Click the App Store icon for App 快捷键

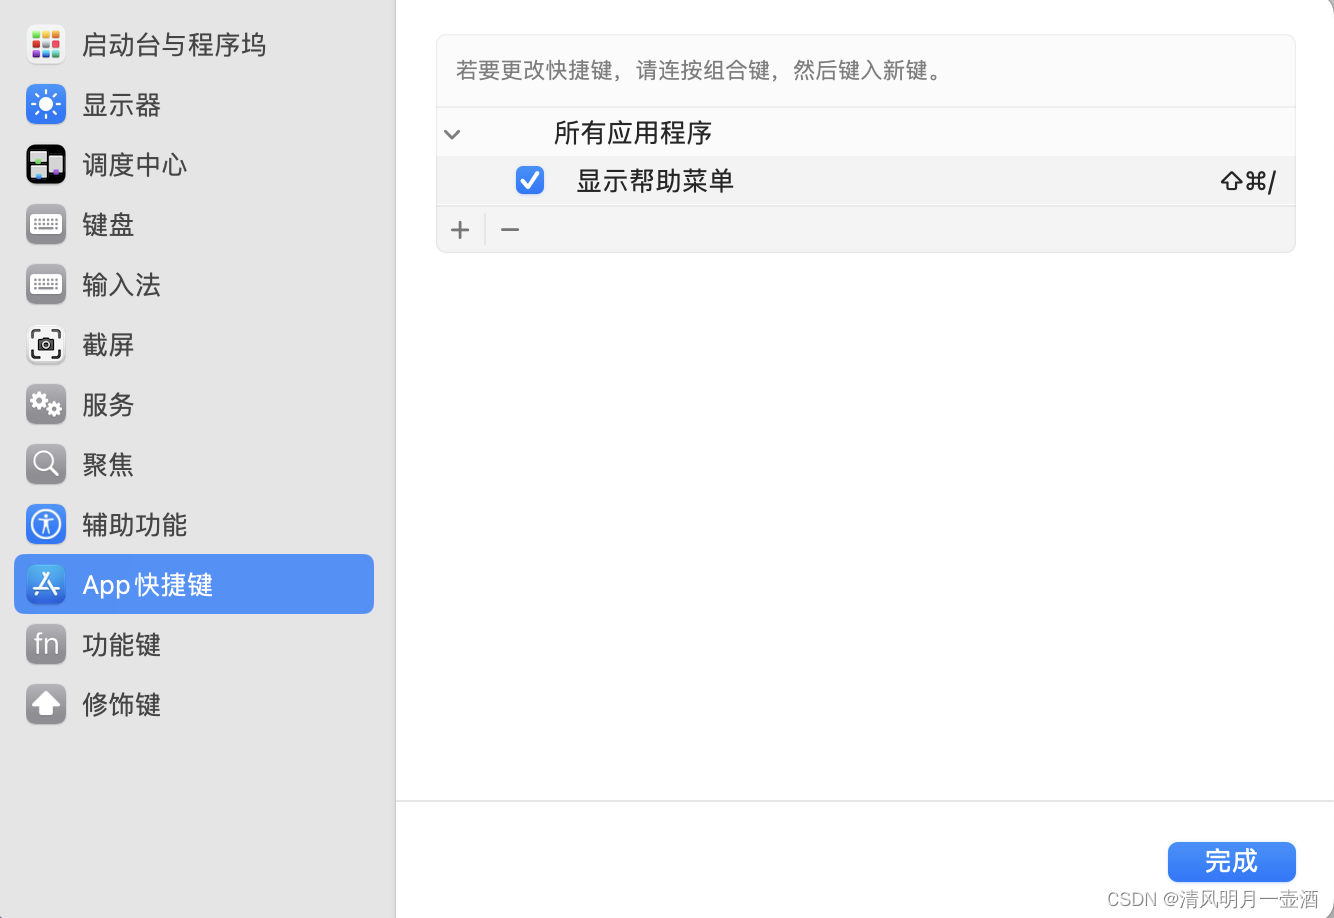[46, 584]
